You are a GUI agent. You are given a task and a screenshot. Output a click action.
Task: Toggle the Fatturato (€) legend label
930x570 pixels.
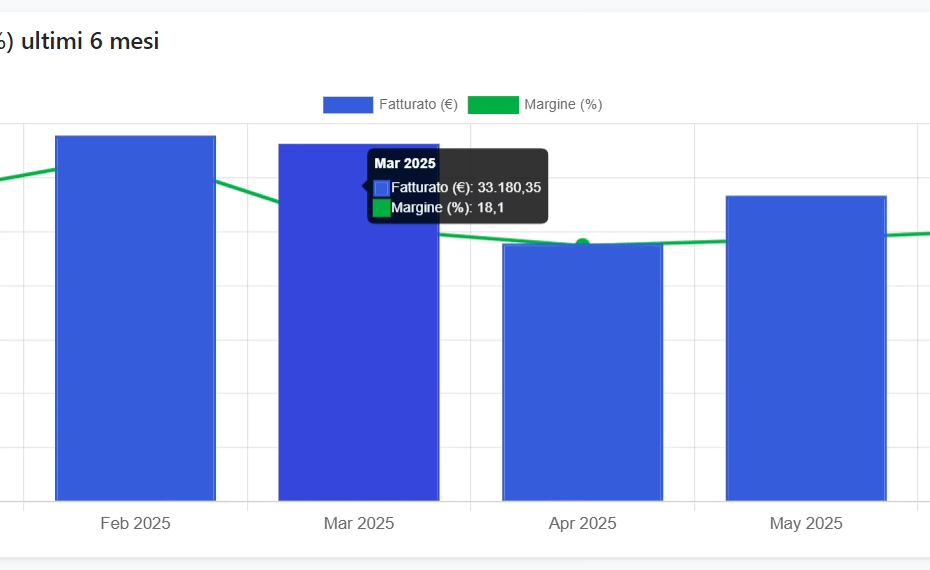click(418, 105)
